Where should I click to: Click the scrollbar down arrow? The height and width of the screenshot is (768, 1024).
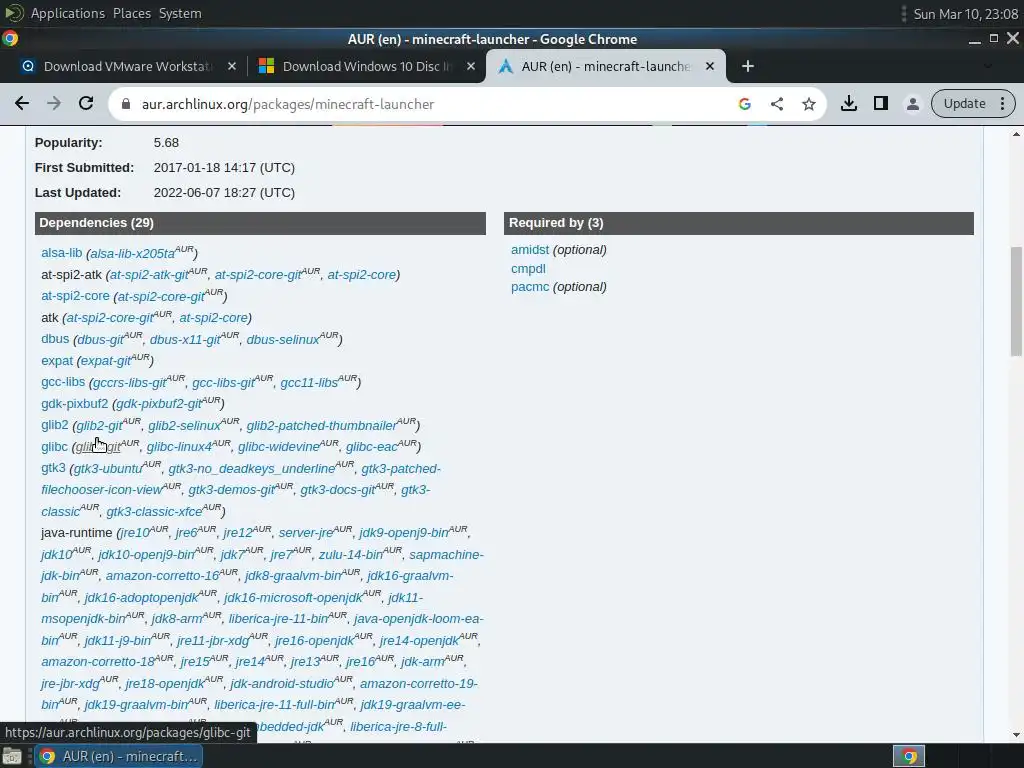point(1016,735)
